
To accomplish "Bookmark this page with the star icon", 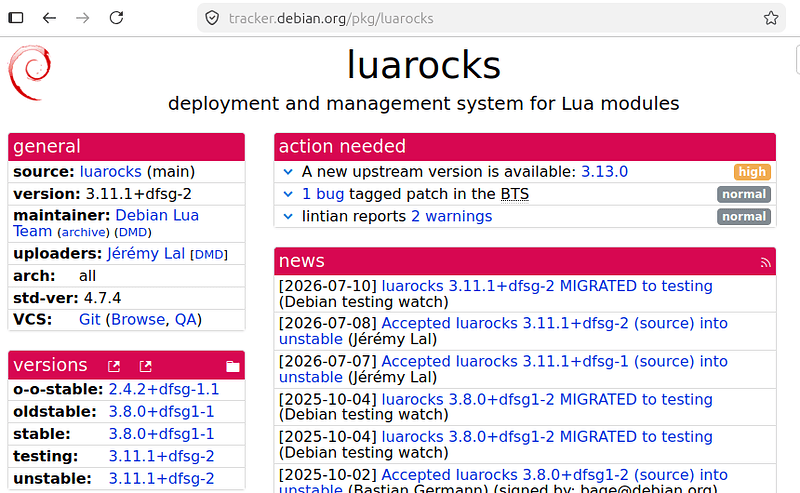I will [771, 18].
